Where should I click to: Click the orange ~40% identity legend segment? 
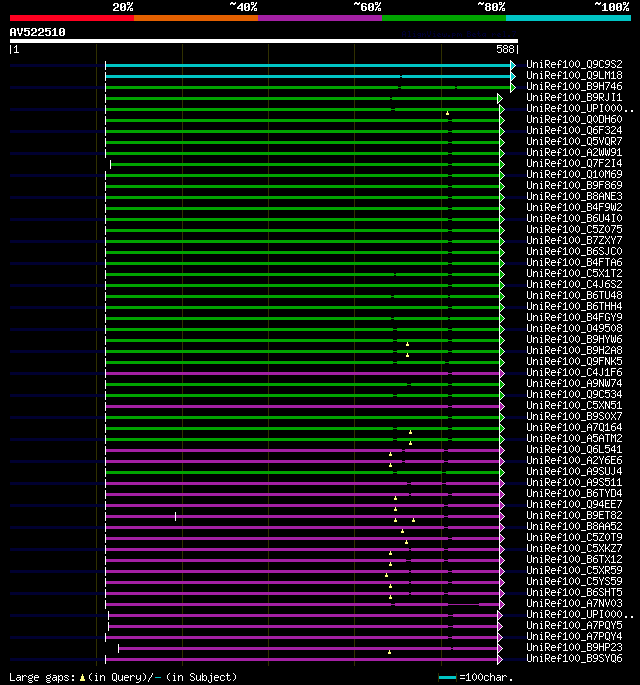coord(196,18)
